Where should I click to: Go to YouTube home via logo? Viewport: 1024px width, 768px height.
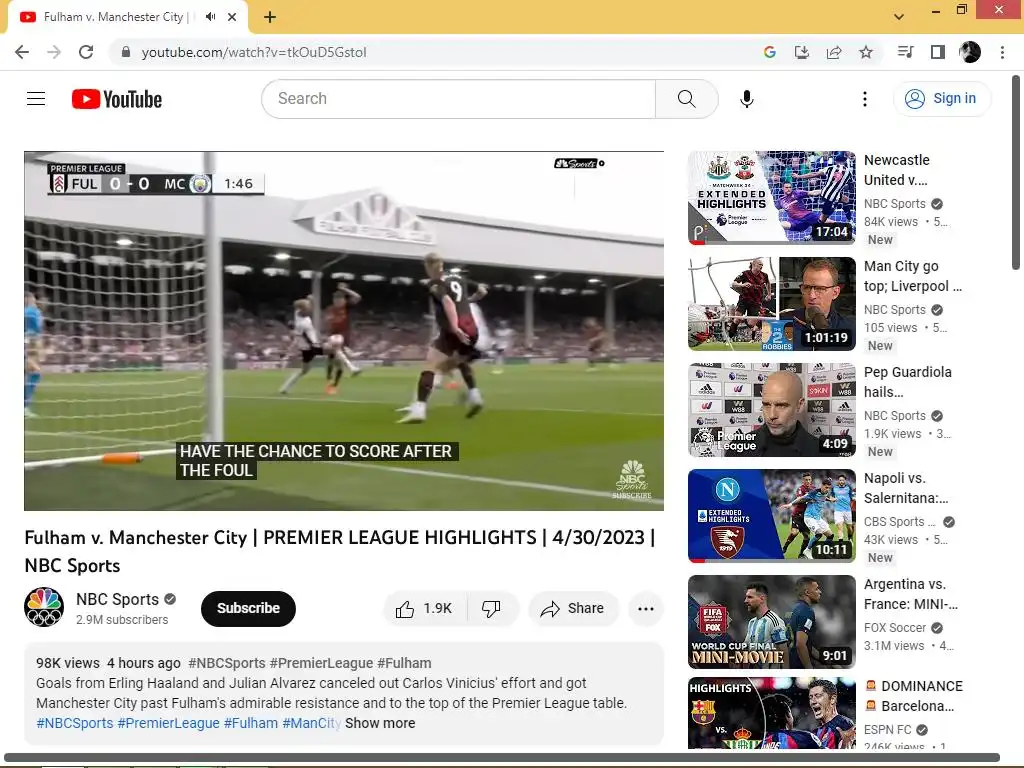click(117, 99)
